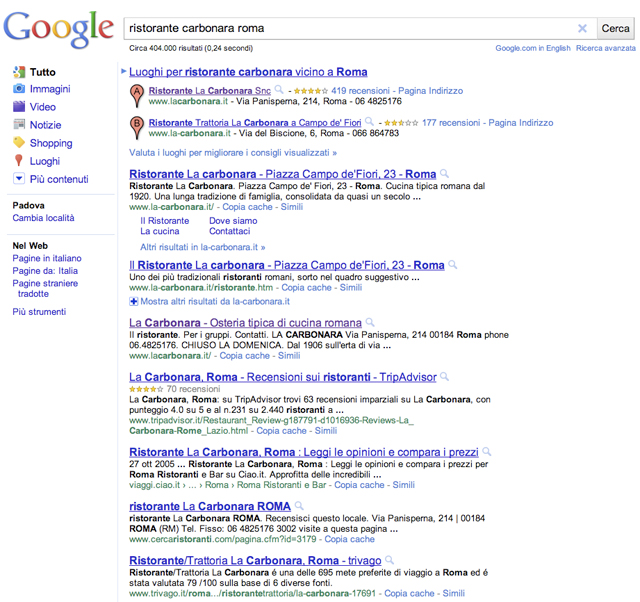Clear the search box with X
This screenshot has width=640, height=602.
(x=582, y=28)
